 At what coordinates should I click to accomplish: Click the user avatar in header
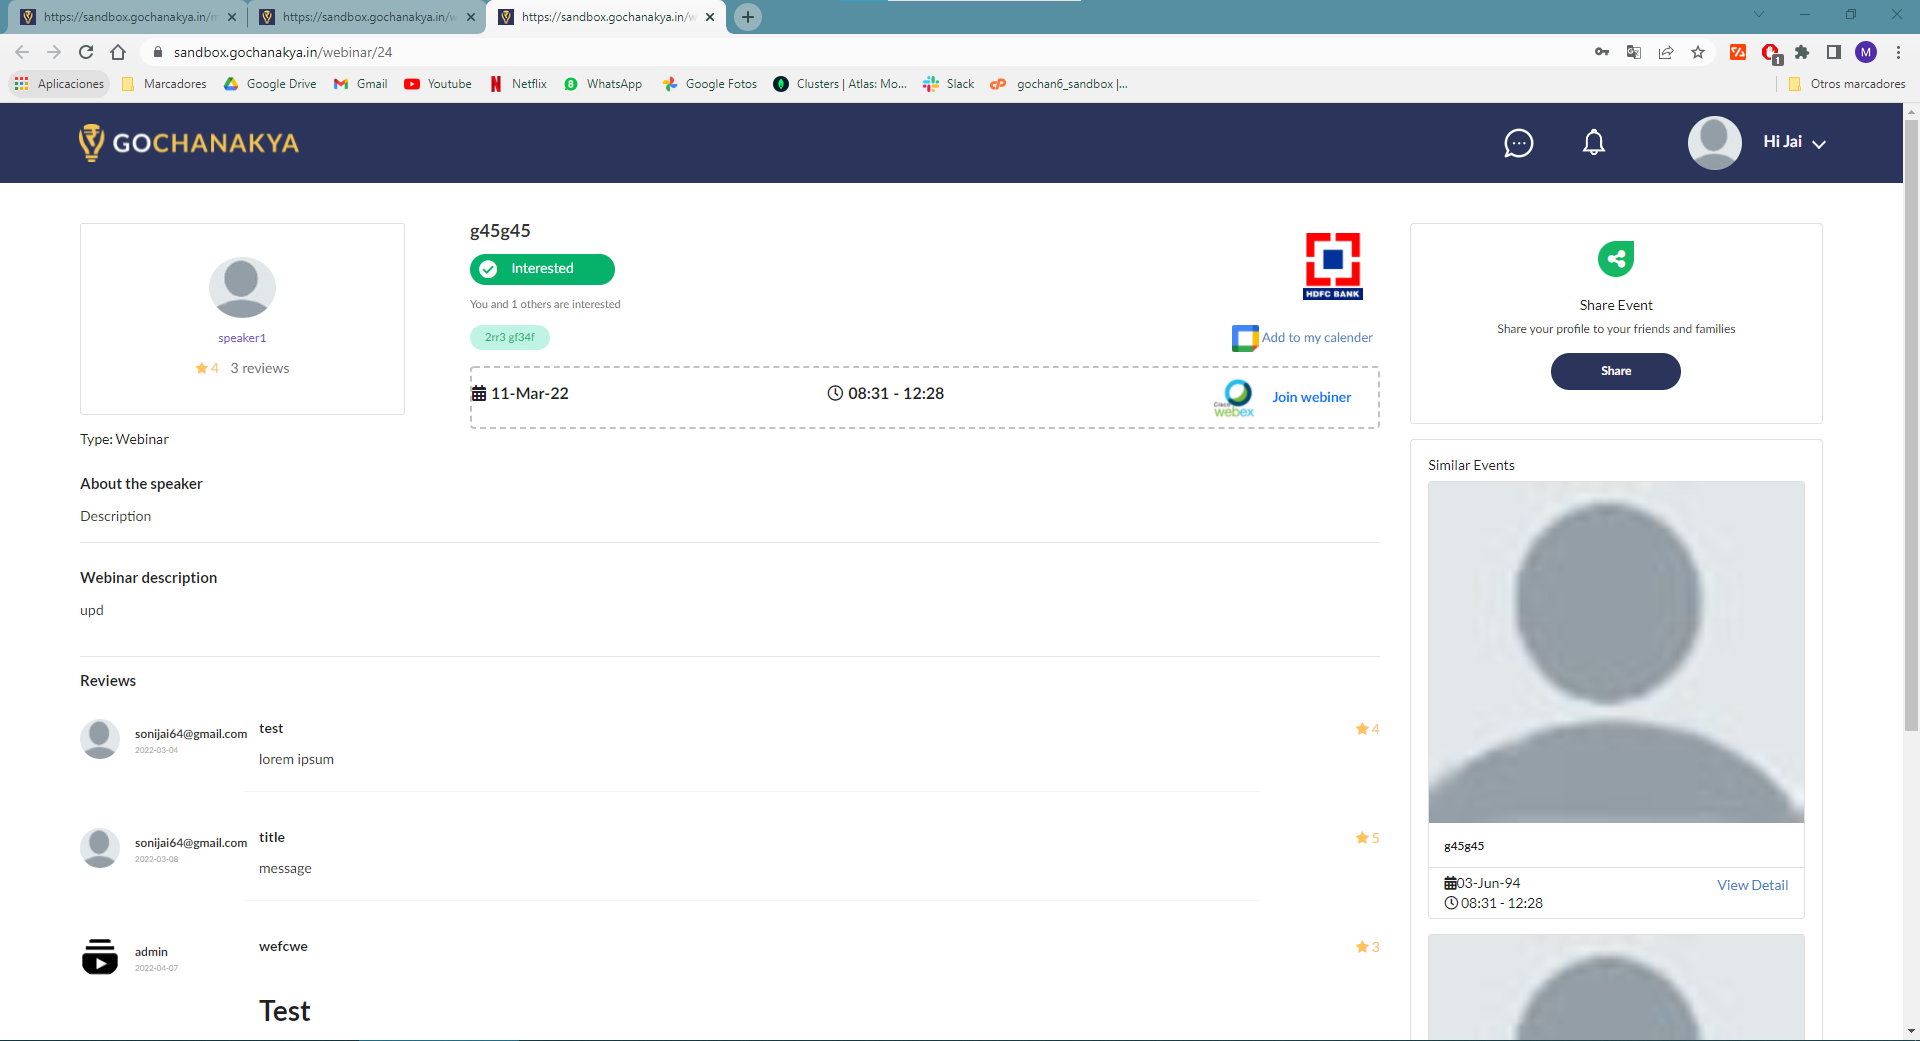pos(1714,142)
